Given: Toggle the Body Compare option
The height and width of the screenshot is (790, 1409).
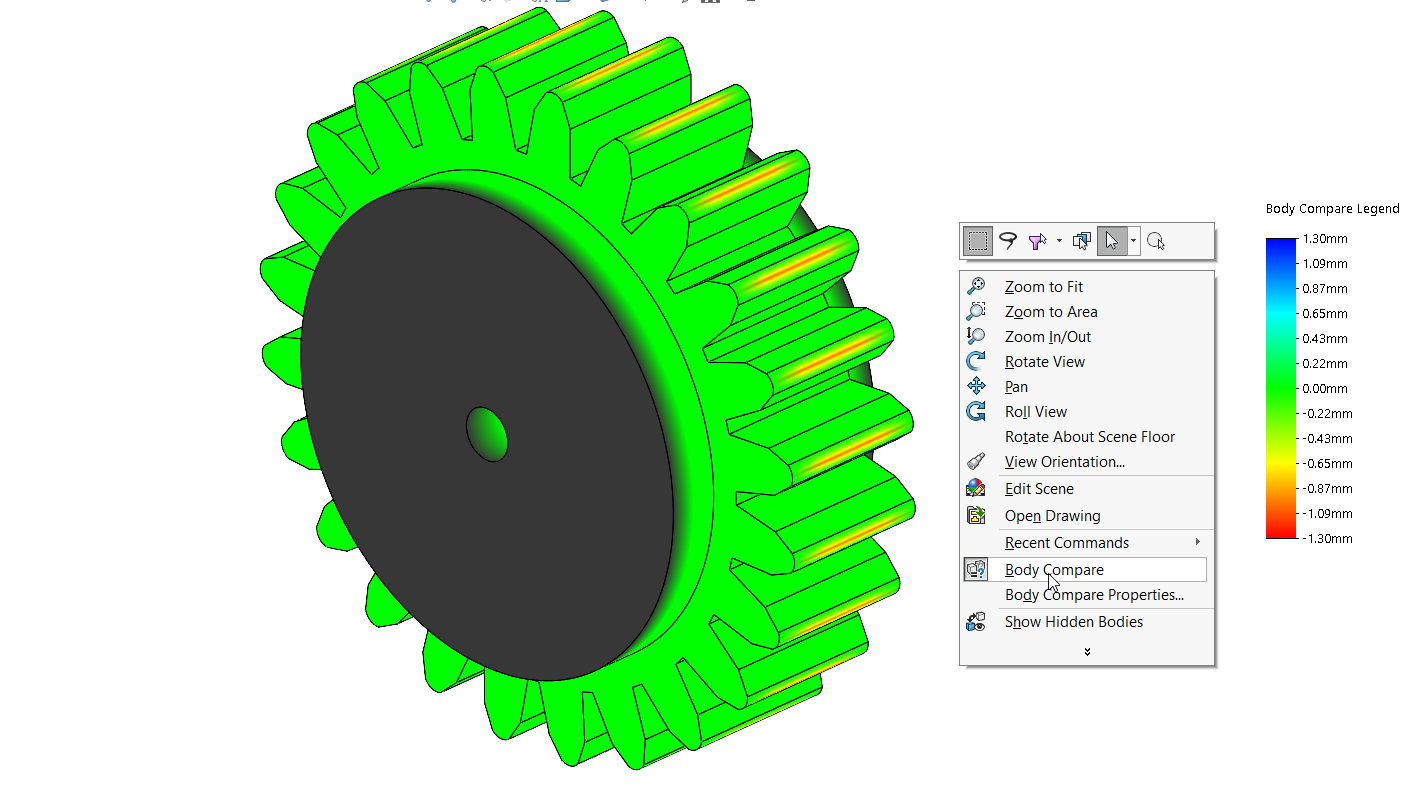Looking at the screenshot, I should pos(1054,570).
